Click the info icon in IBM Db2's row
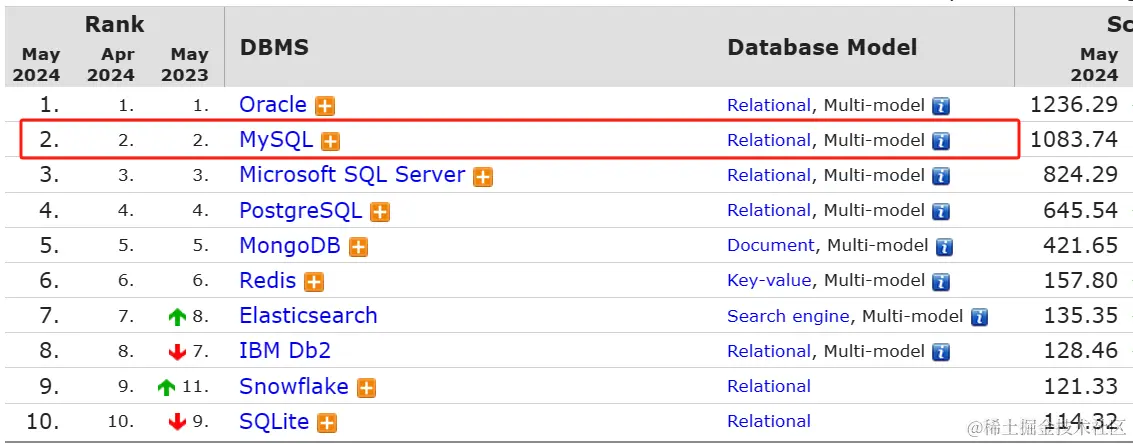1133x444 pixels. point(941,353)
